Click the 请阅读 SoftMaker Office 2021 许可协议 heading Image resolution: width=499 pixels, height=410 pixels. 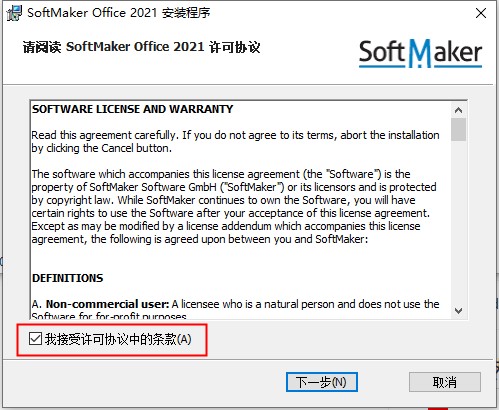point(142,47)
